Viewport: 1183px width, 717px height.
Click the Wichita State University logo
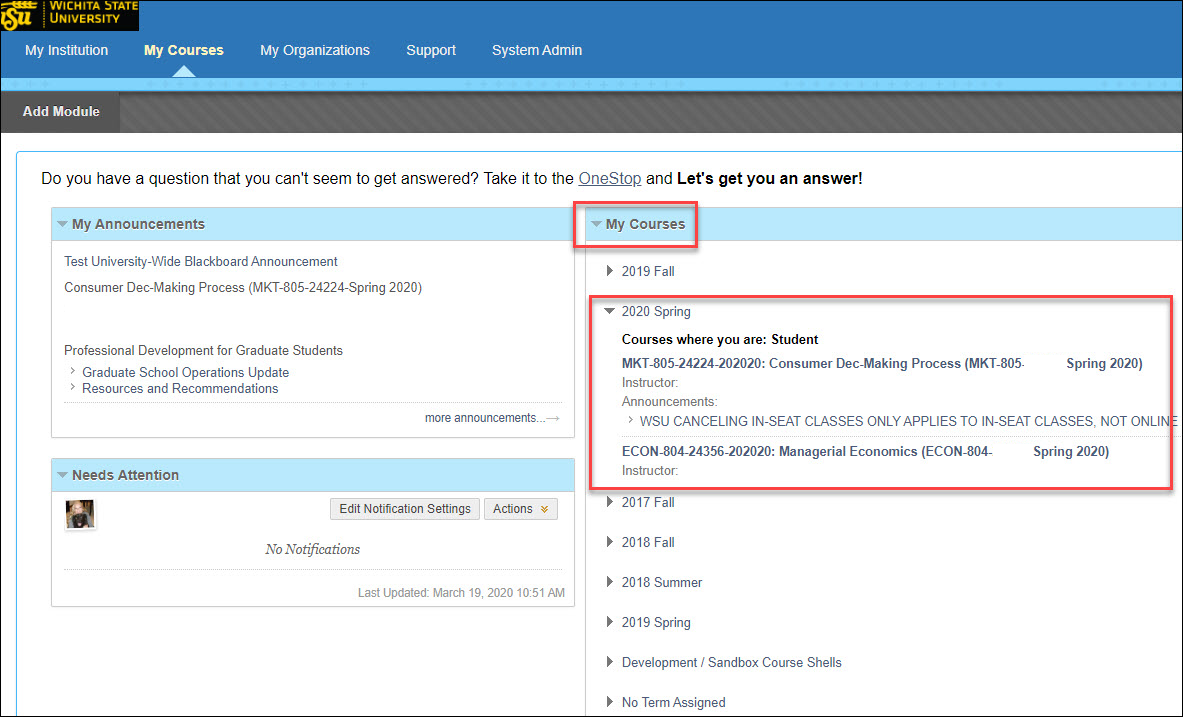point(69,15)
